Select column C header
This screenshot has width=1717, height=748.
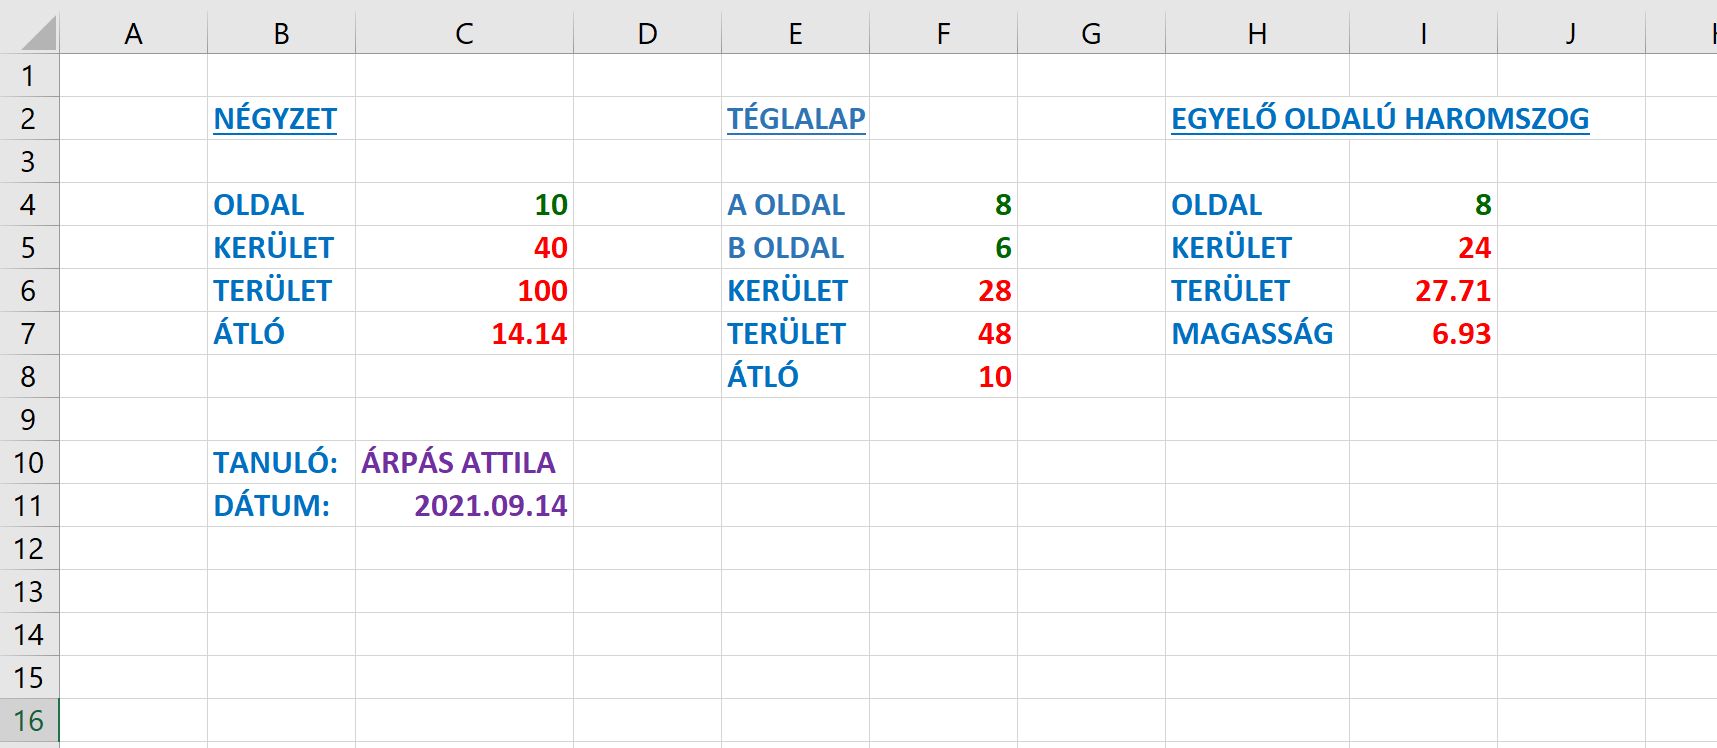464,34
